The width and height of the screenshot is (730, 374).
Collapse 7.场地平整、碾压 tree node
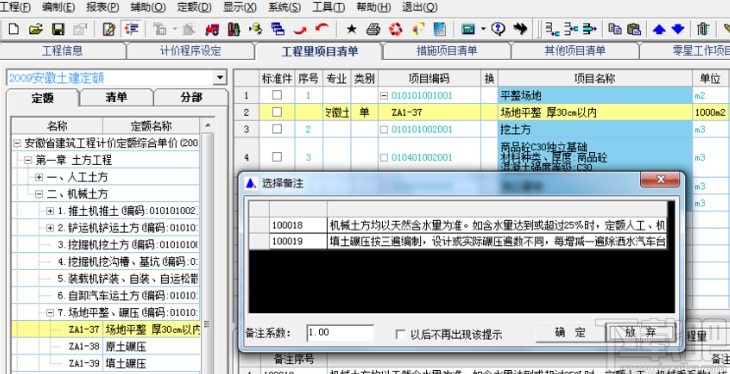coord(50,313)
